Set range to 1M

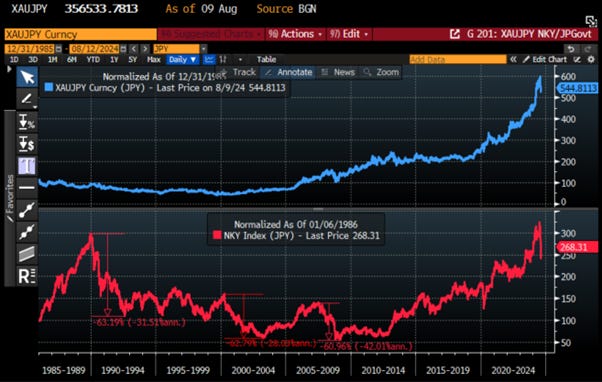point(52,60)
